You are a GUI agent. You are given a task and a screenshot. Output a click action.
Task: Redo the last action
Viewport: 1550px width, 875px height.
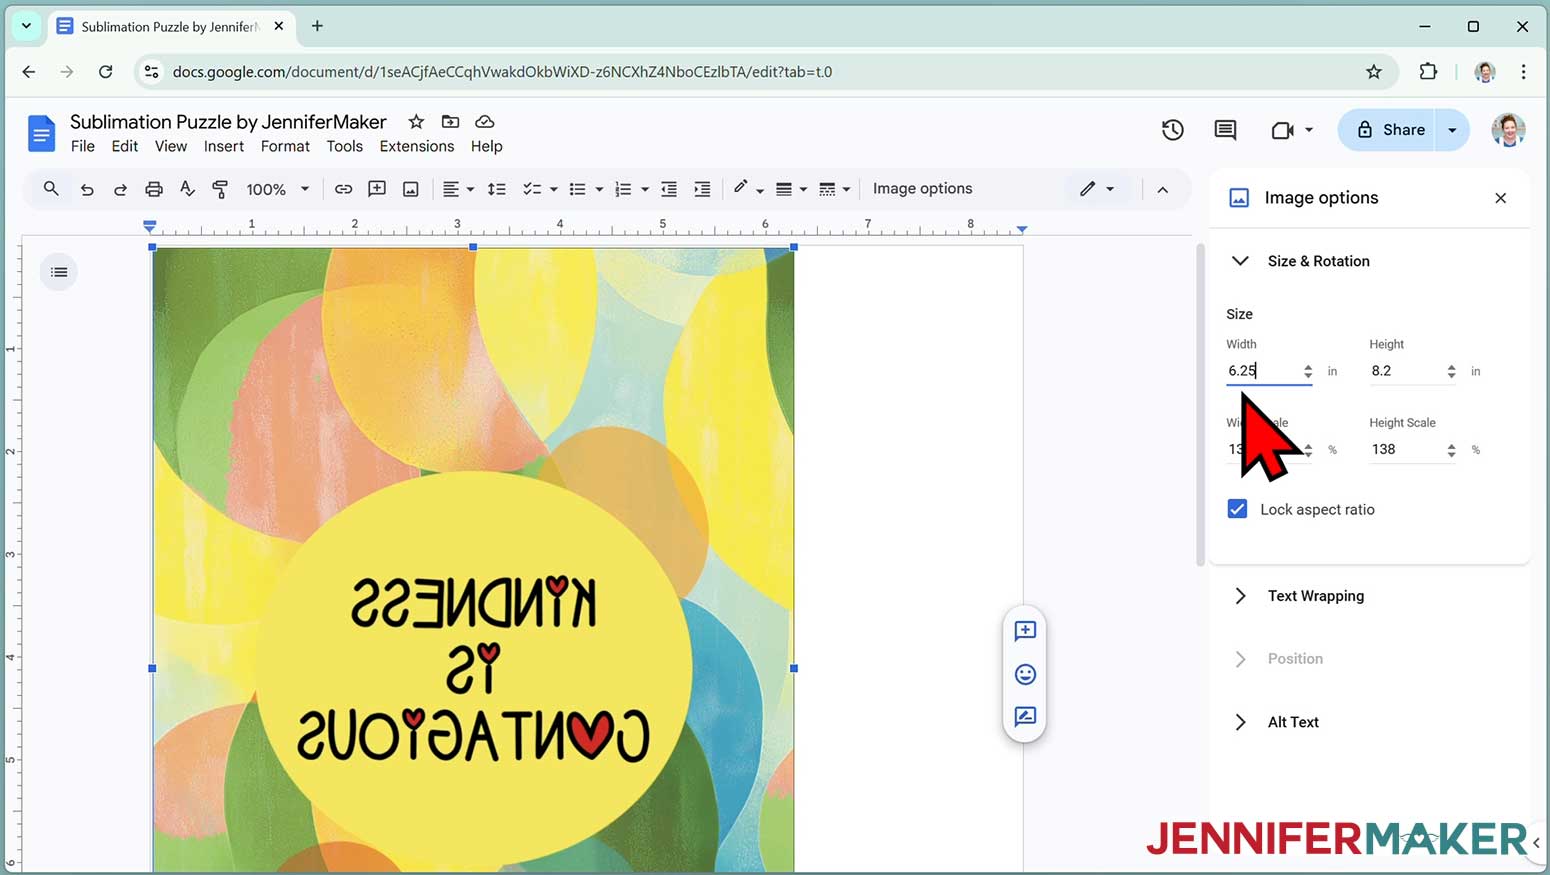(x=120, y=189)
